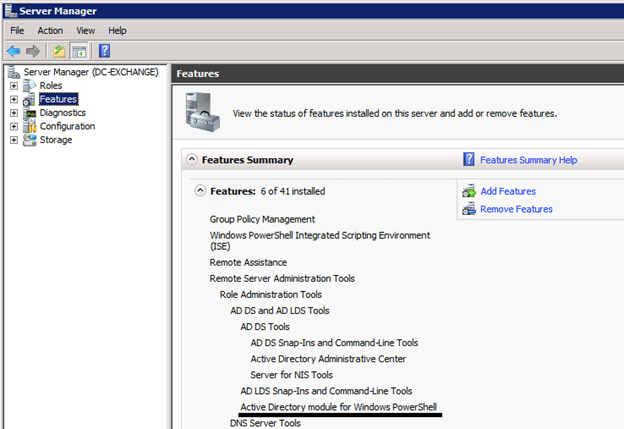Select Roles in the console tree
This screenshot has width=624, height=429.
[51, 86]
